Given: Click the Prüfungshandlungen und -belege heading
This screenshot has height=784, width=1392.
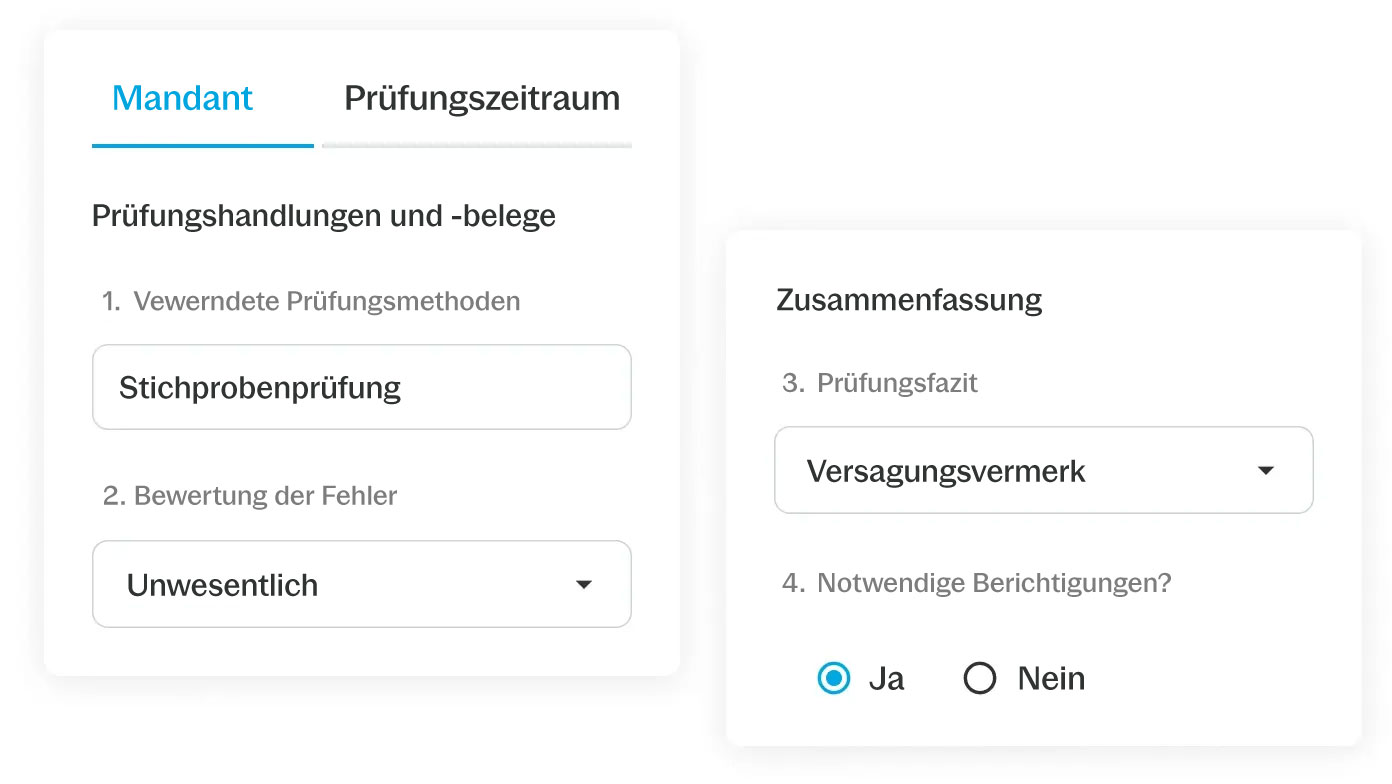Looking at the screenshot, I should tap(324, 216).
